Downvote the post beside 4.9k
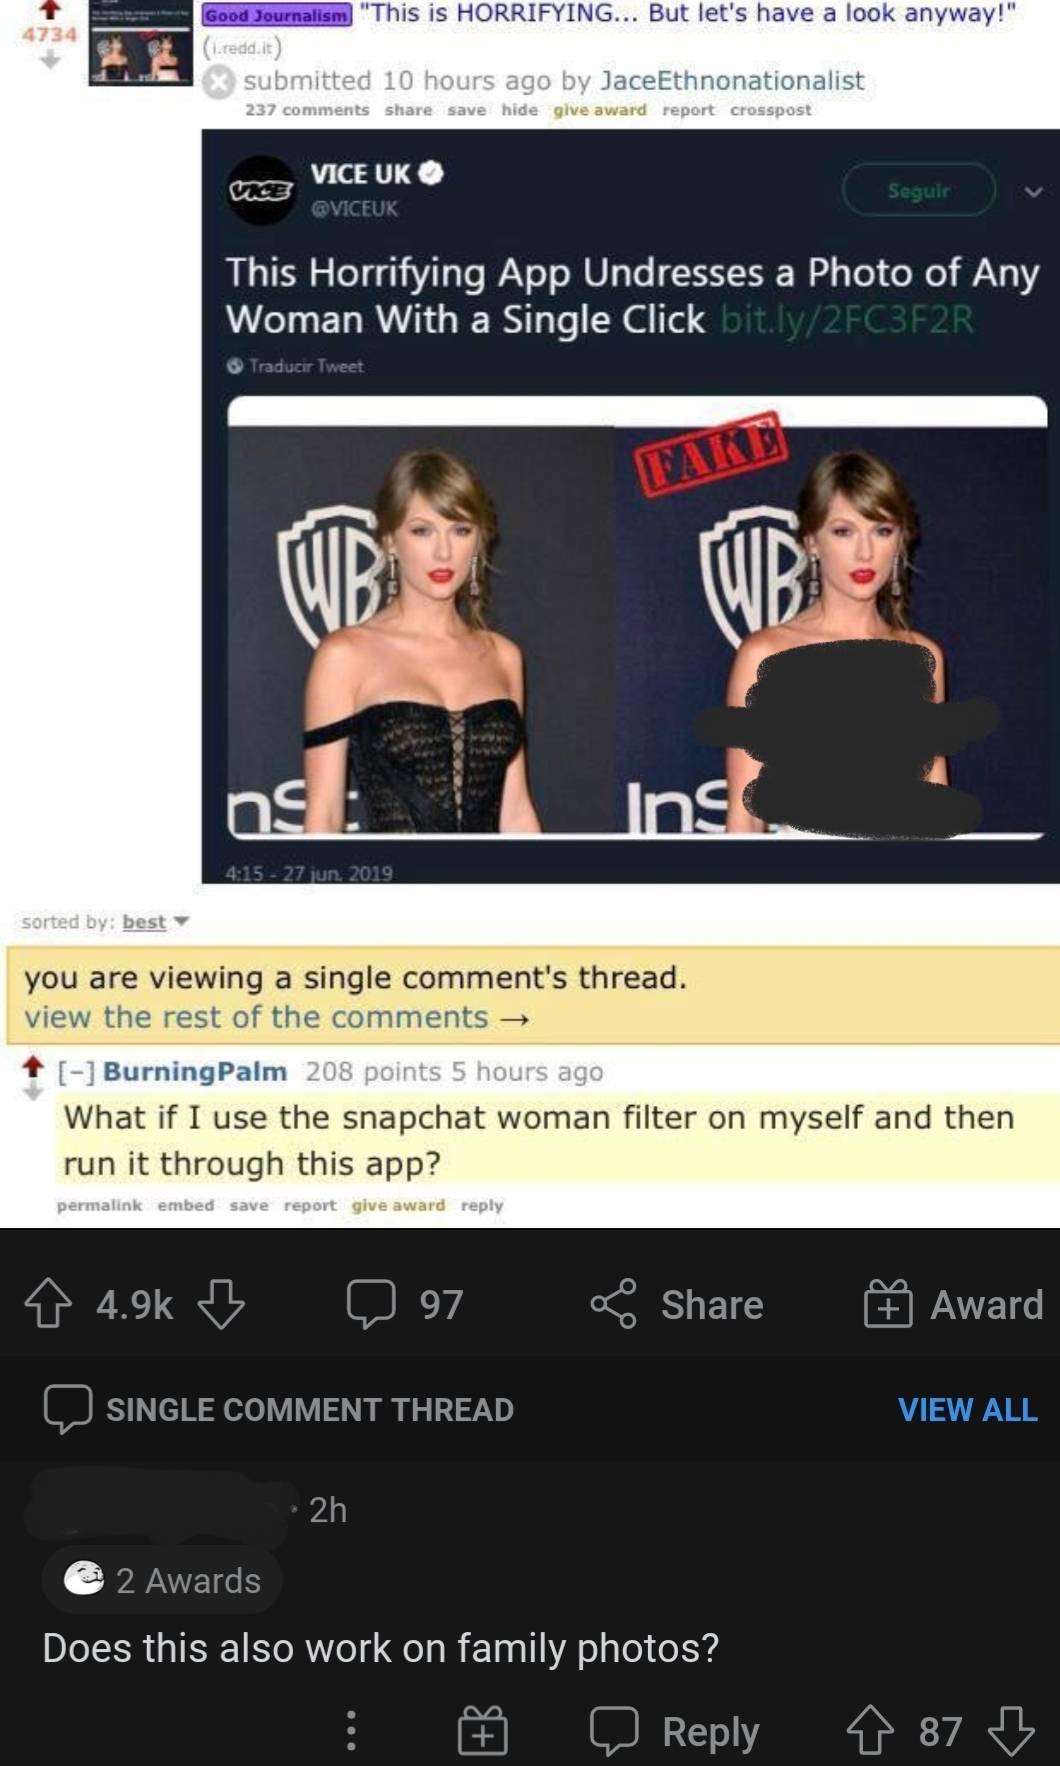 click(221, 1304)
